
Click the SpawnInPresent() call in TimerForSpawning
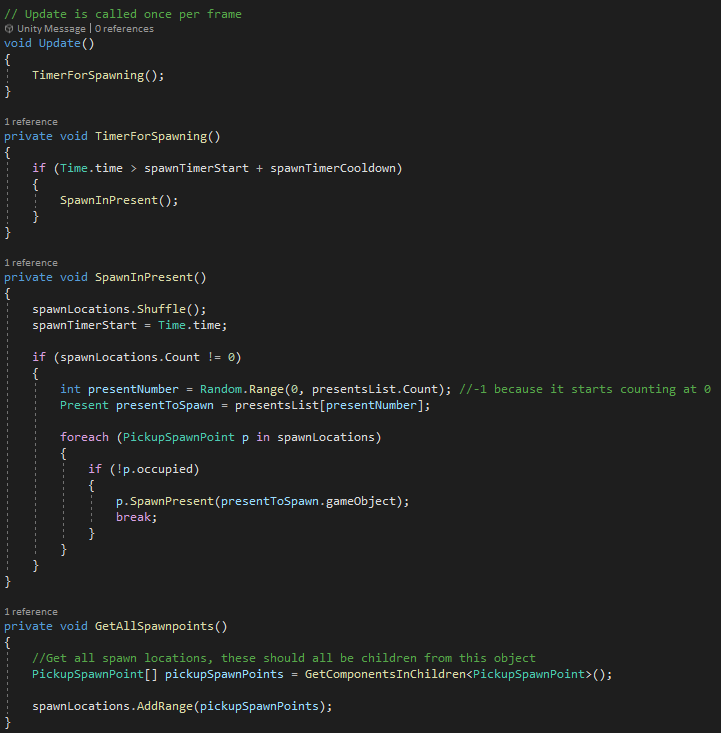119,201
